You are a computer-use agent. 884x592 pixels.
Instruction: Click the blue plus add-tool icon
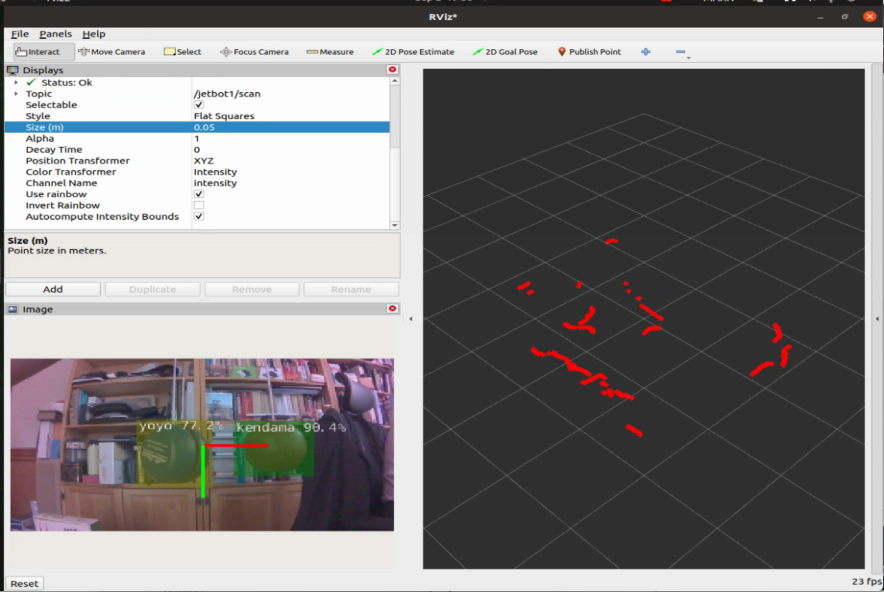(646, 52)
